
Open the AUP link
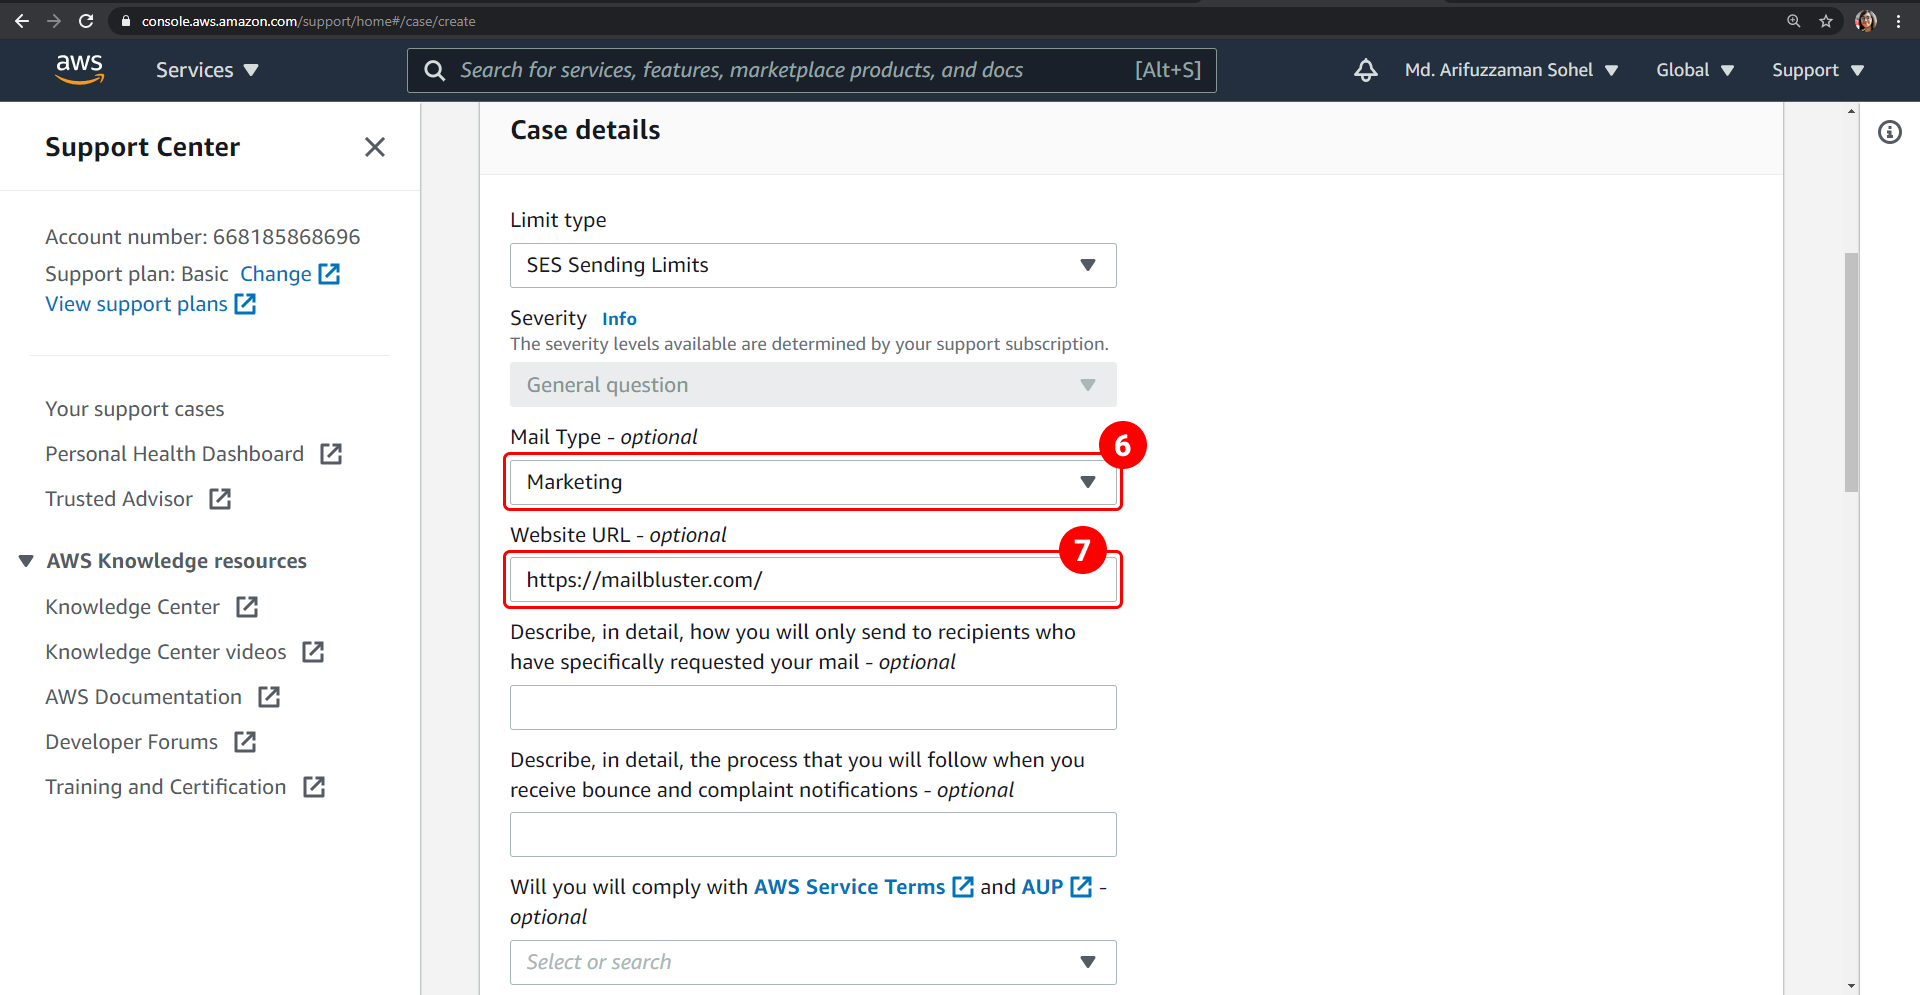(1040, 886)
